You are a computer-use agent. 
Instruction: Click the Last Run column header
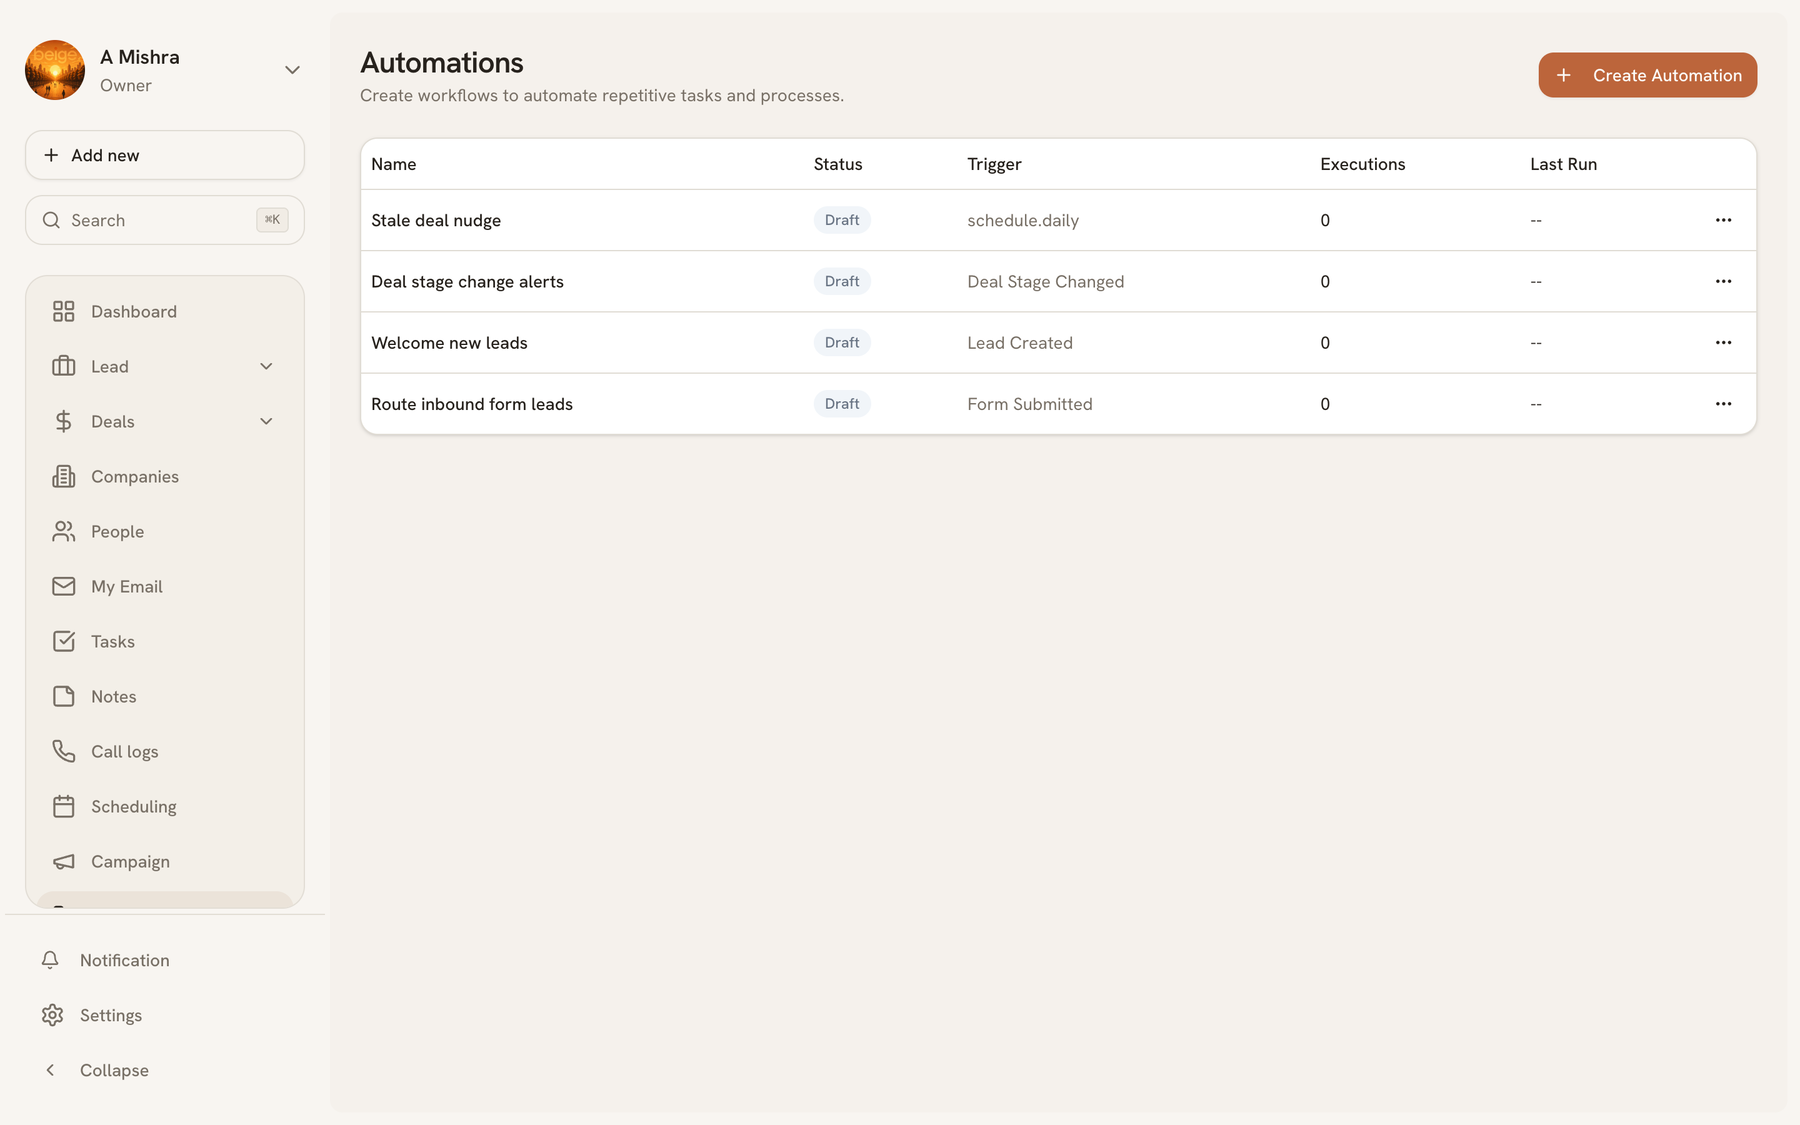pyautogui.click(x=1563, y=164)
